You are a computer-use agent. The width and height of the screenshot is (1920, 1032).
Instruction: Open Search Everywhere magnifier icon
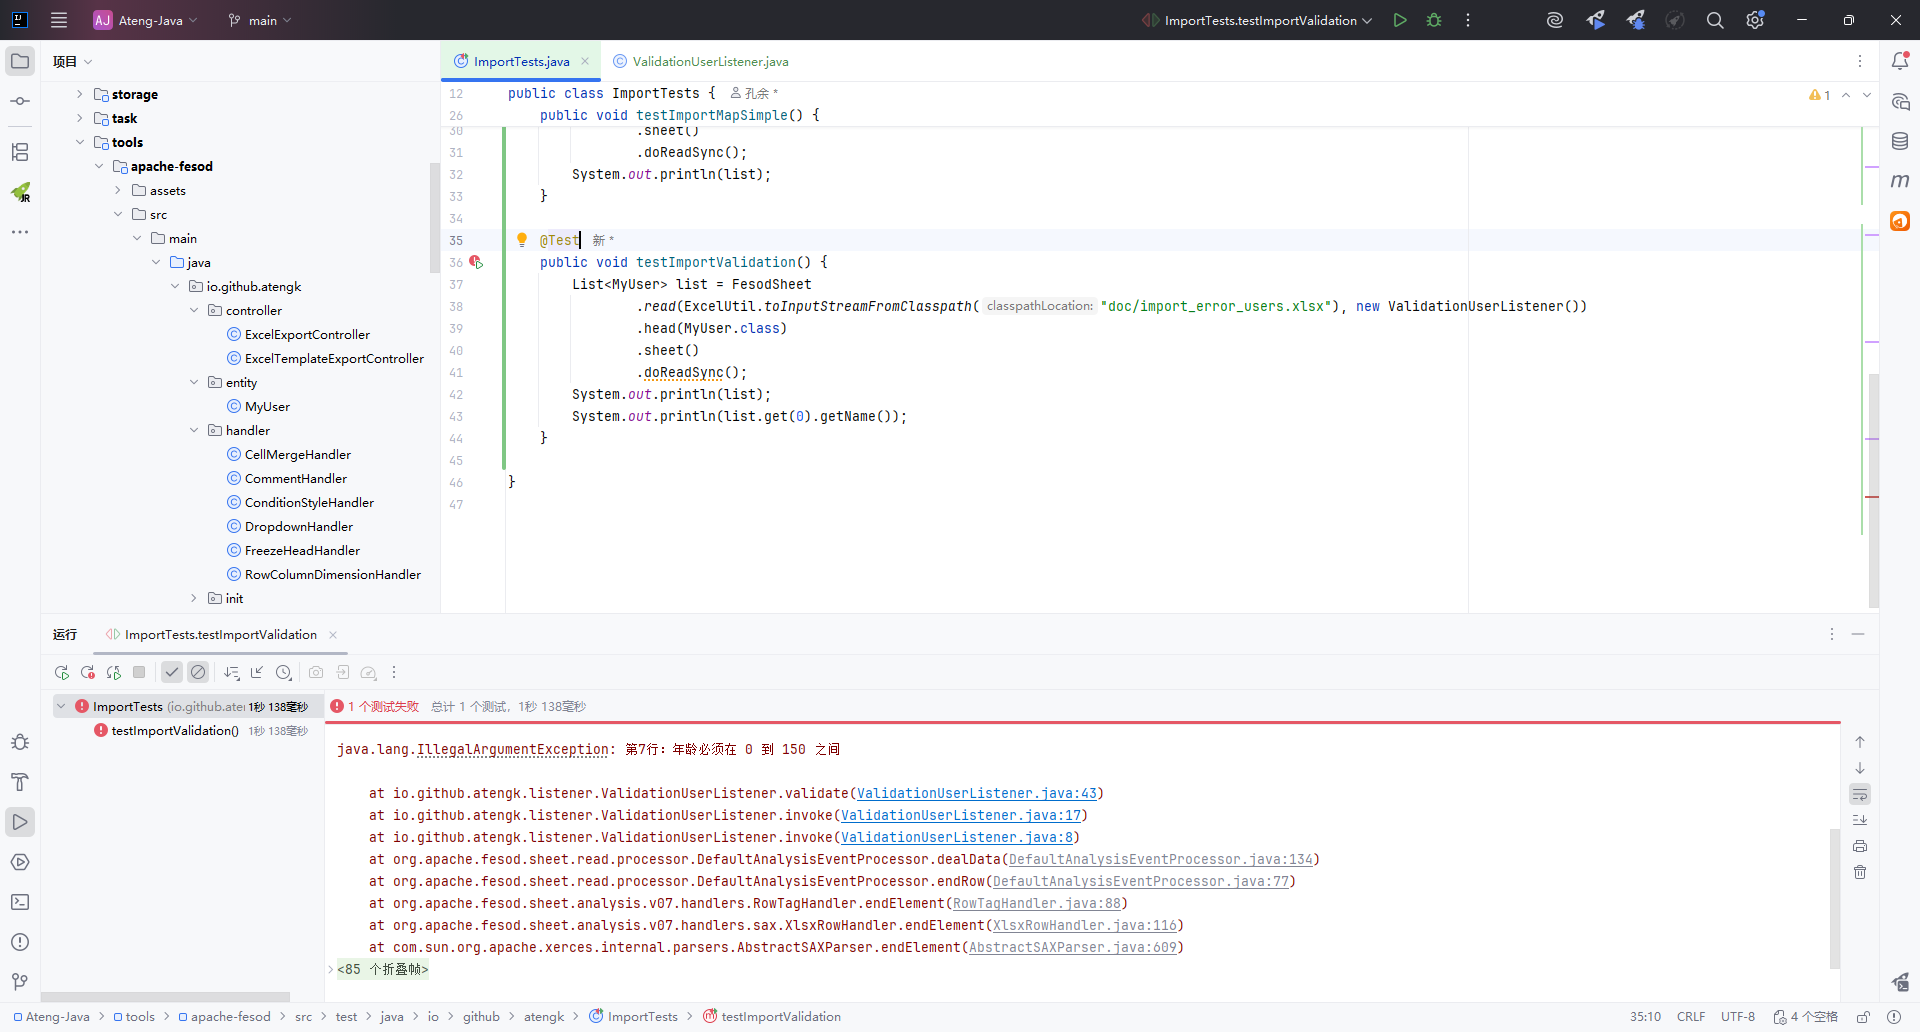click(x=1715, y=20)
